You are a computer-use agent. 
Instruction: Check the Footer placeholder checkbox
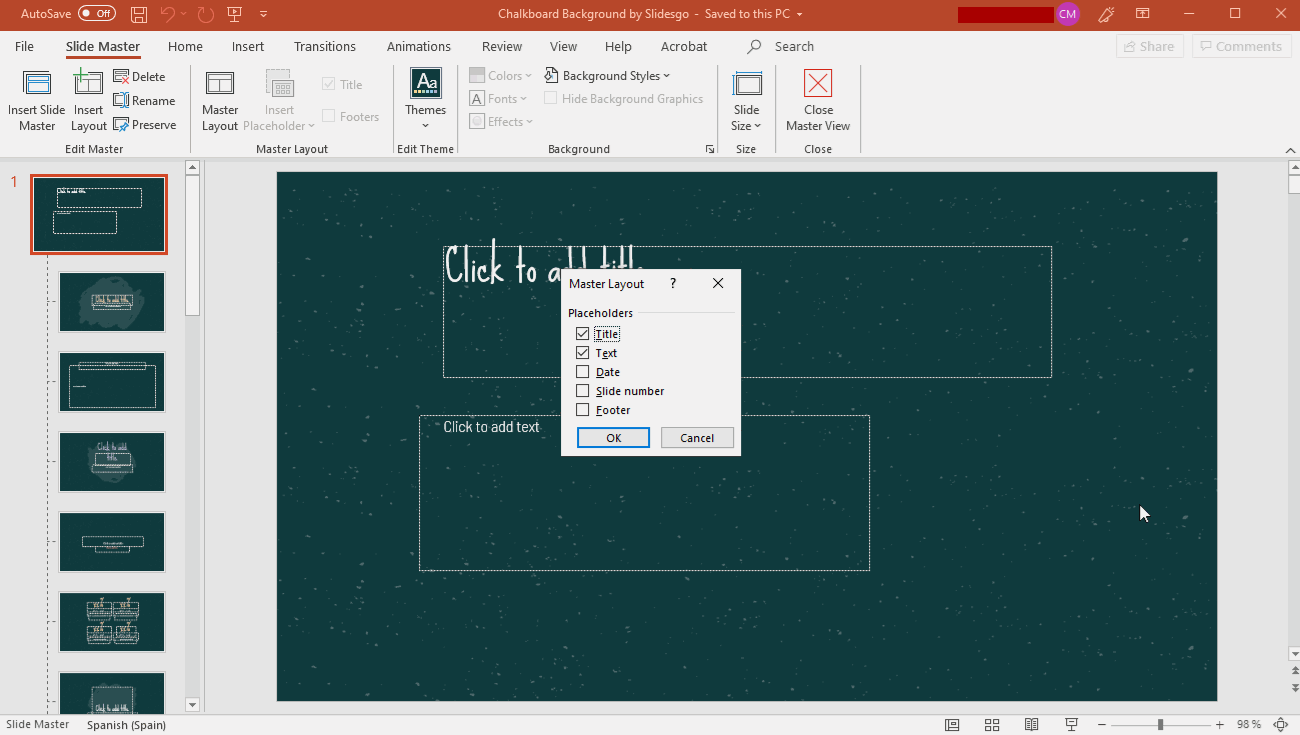pyautogui.click(x=583, y=410)
